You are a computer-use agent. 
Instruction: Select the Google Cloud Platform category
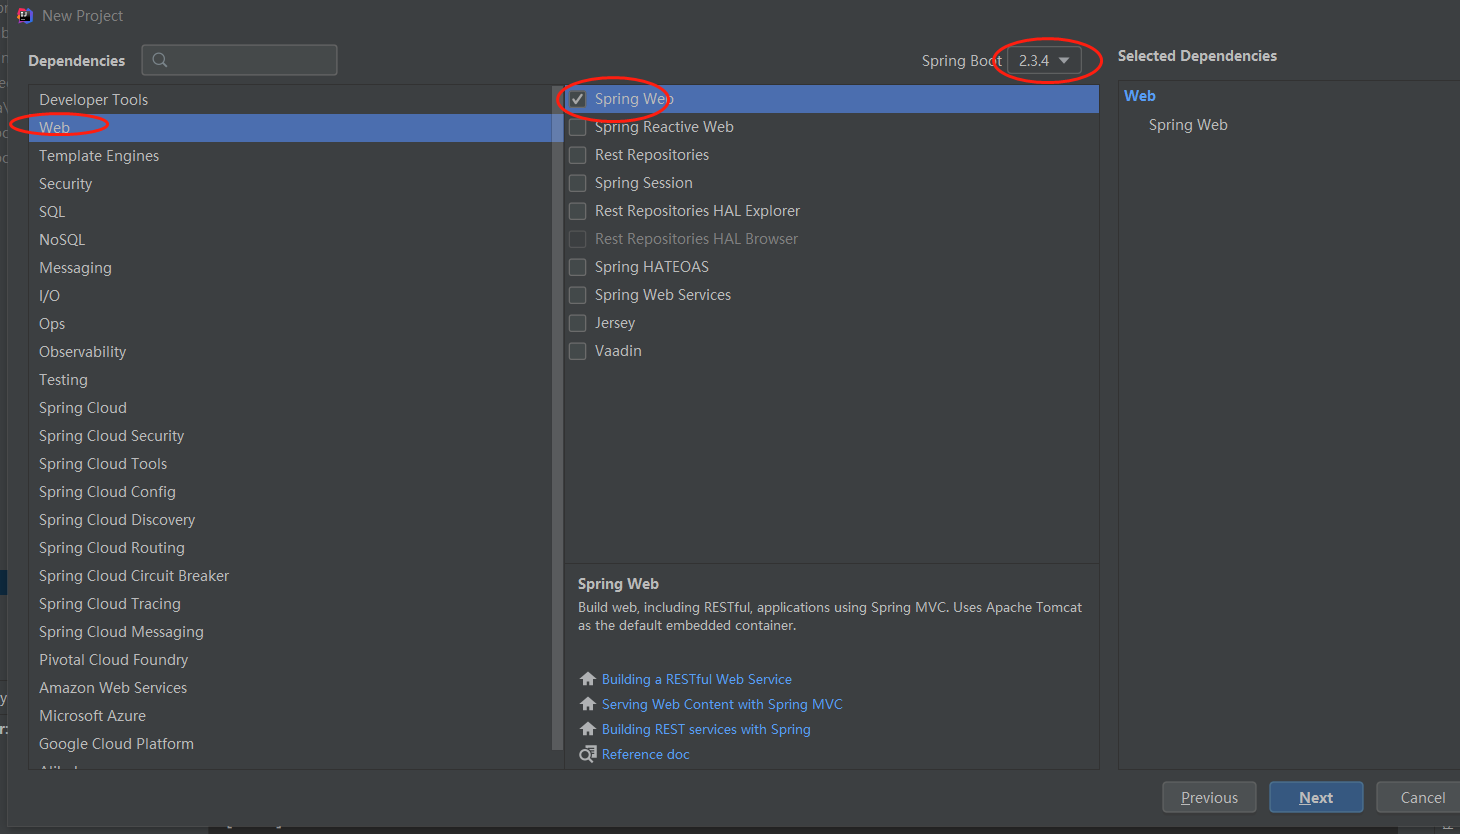coord(290,744)
